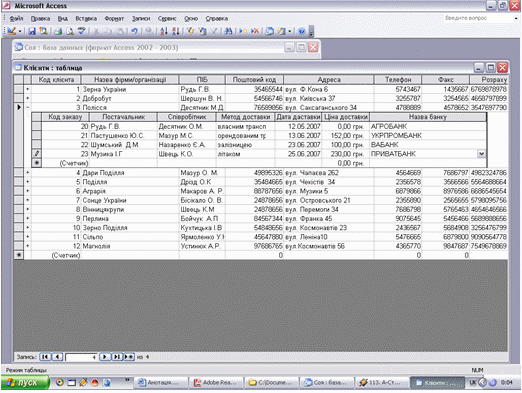Click the Delete Record toolbar icon
This screenshot has width=522, height=393.
pyautogui.click(x=255, y=31)
